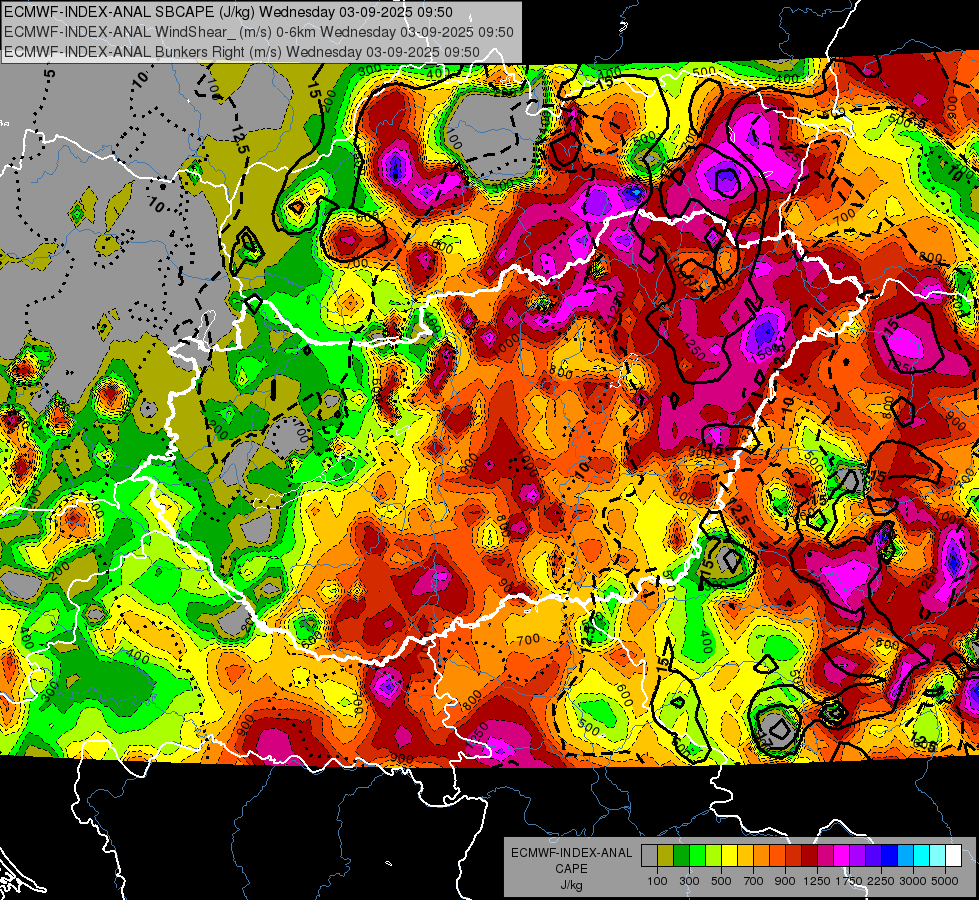Viewport: 979px width, 900px height.
Task: Pick the crimson-pink legend swatch after 1250
Action: [x=825, y=856]
